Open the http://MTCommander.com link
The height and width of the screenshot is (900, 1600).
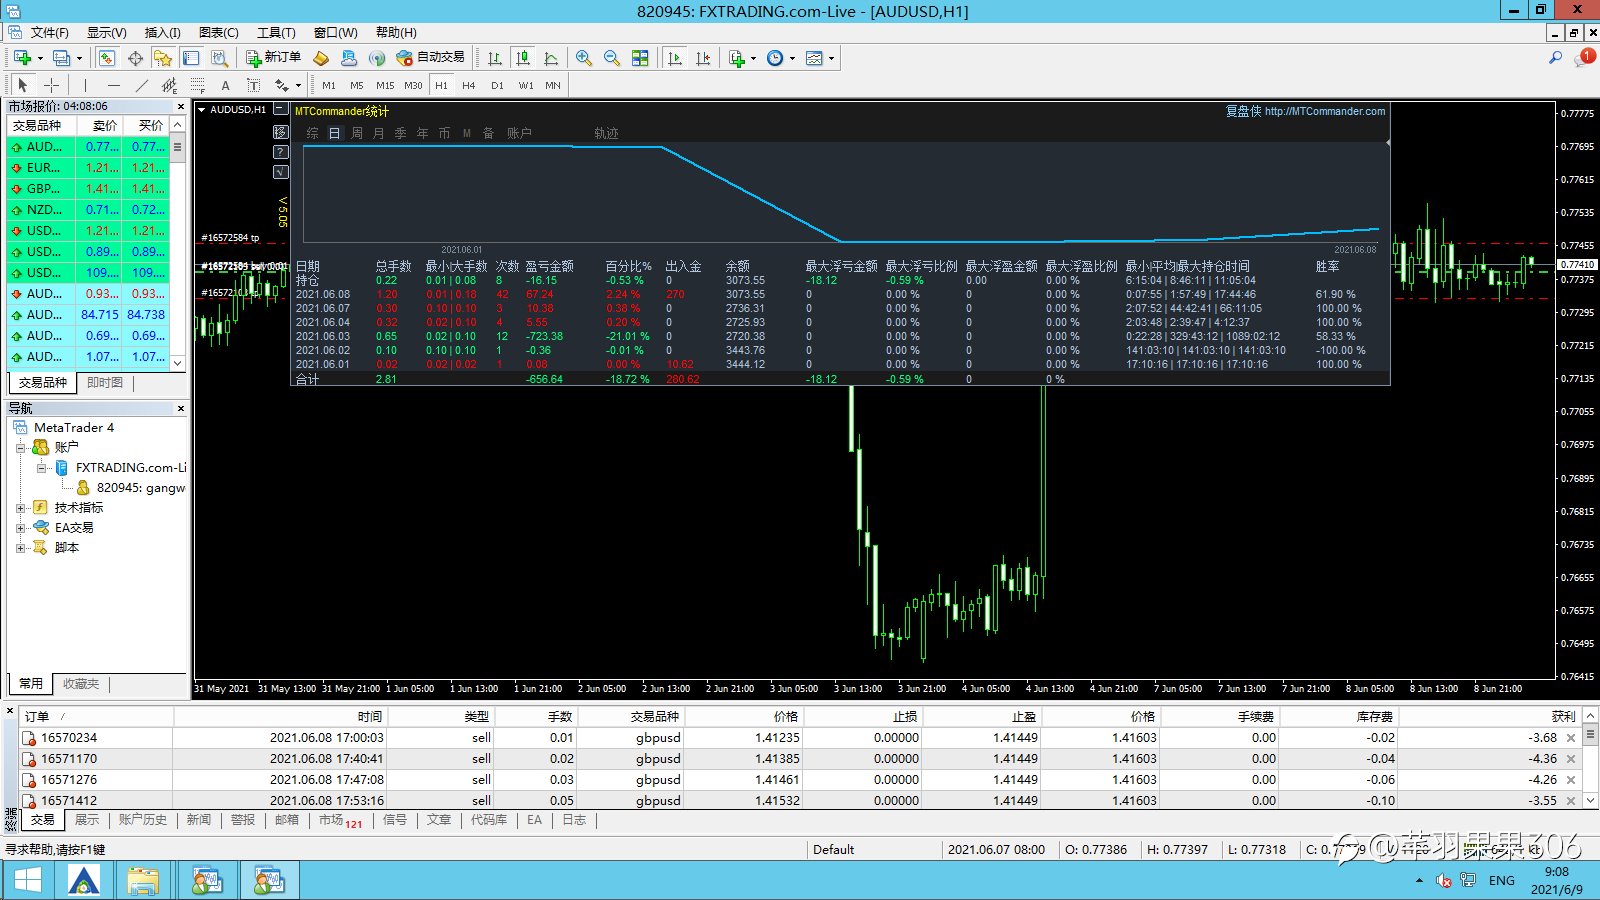[1325, 111]
